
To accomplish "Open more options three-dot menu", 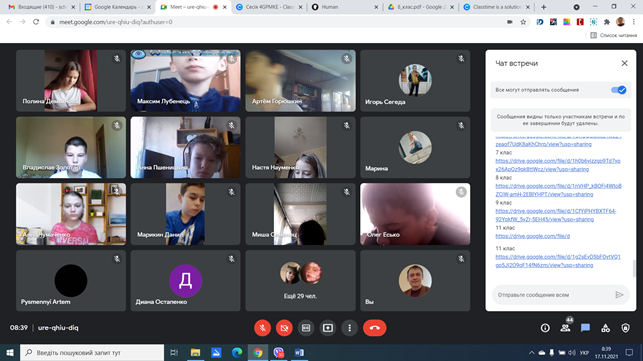I will tap(349, 328).
